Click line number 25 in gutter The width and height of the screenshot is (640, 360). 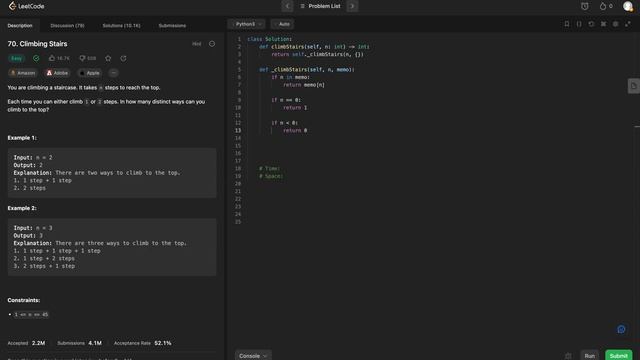coord(238,222)
